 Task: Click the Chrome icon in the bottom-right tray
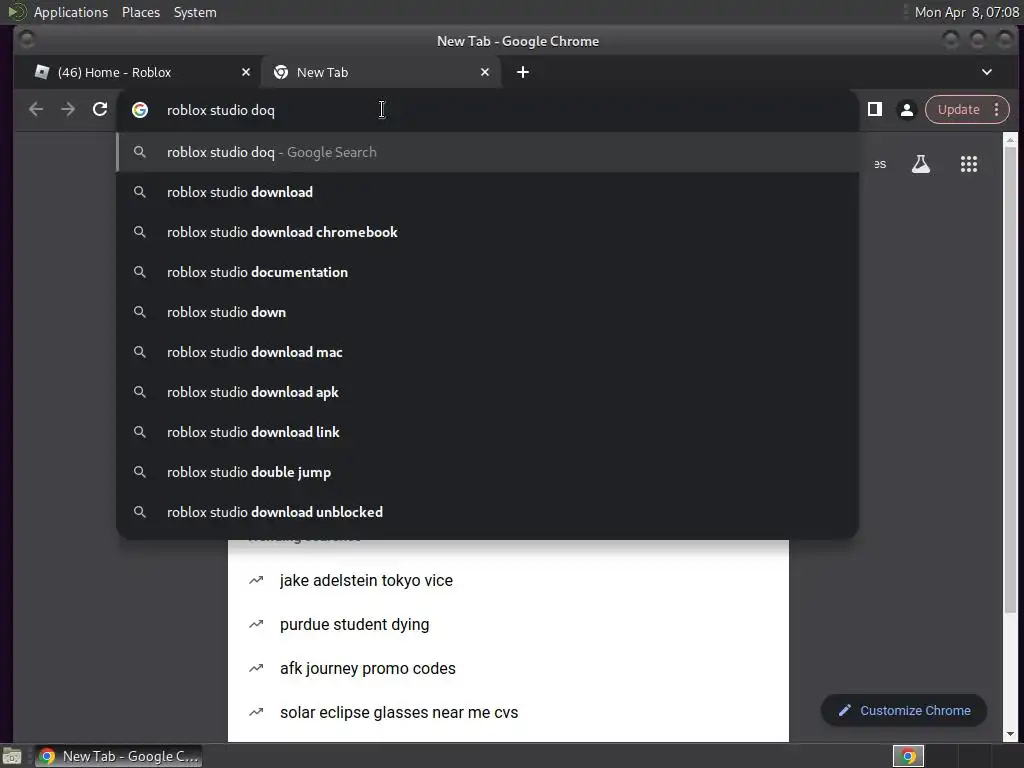point(908,756)
